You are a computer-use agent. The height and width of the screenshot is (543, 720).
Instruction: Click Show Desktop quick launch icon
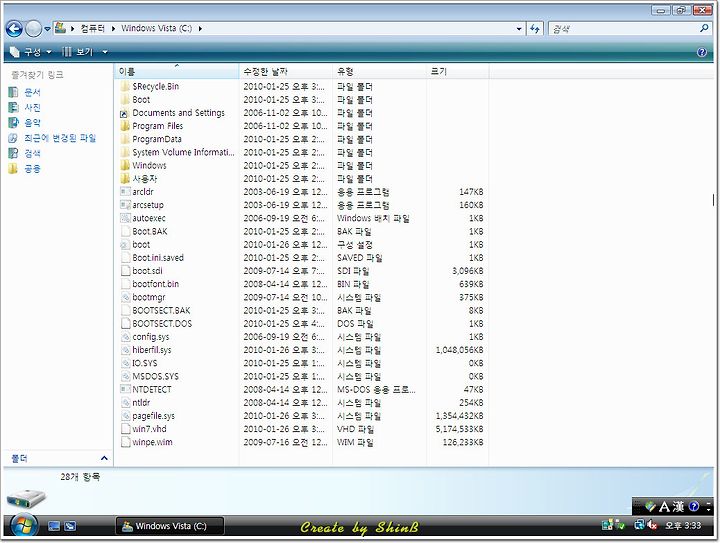coord(54,526)
